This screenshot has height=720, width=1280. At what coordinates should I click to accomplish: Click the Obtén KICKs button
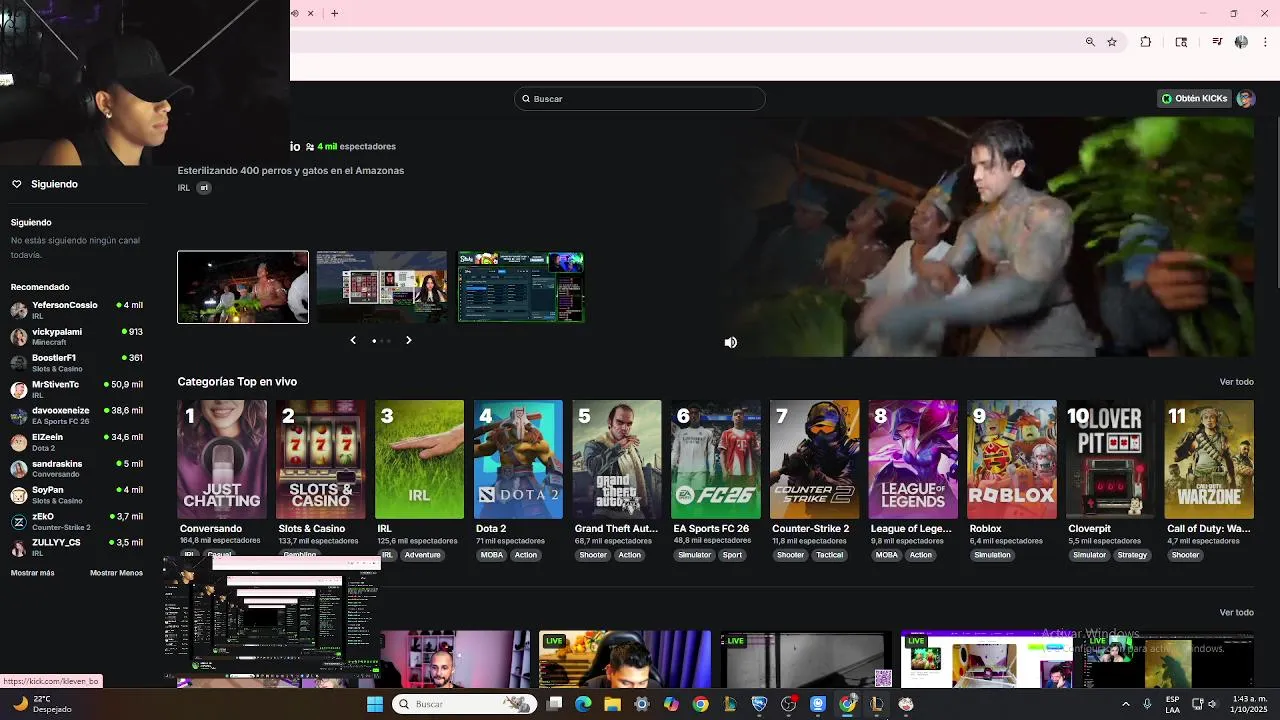click(1194, 99)
